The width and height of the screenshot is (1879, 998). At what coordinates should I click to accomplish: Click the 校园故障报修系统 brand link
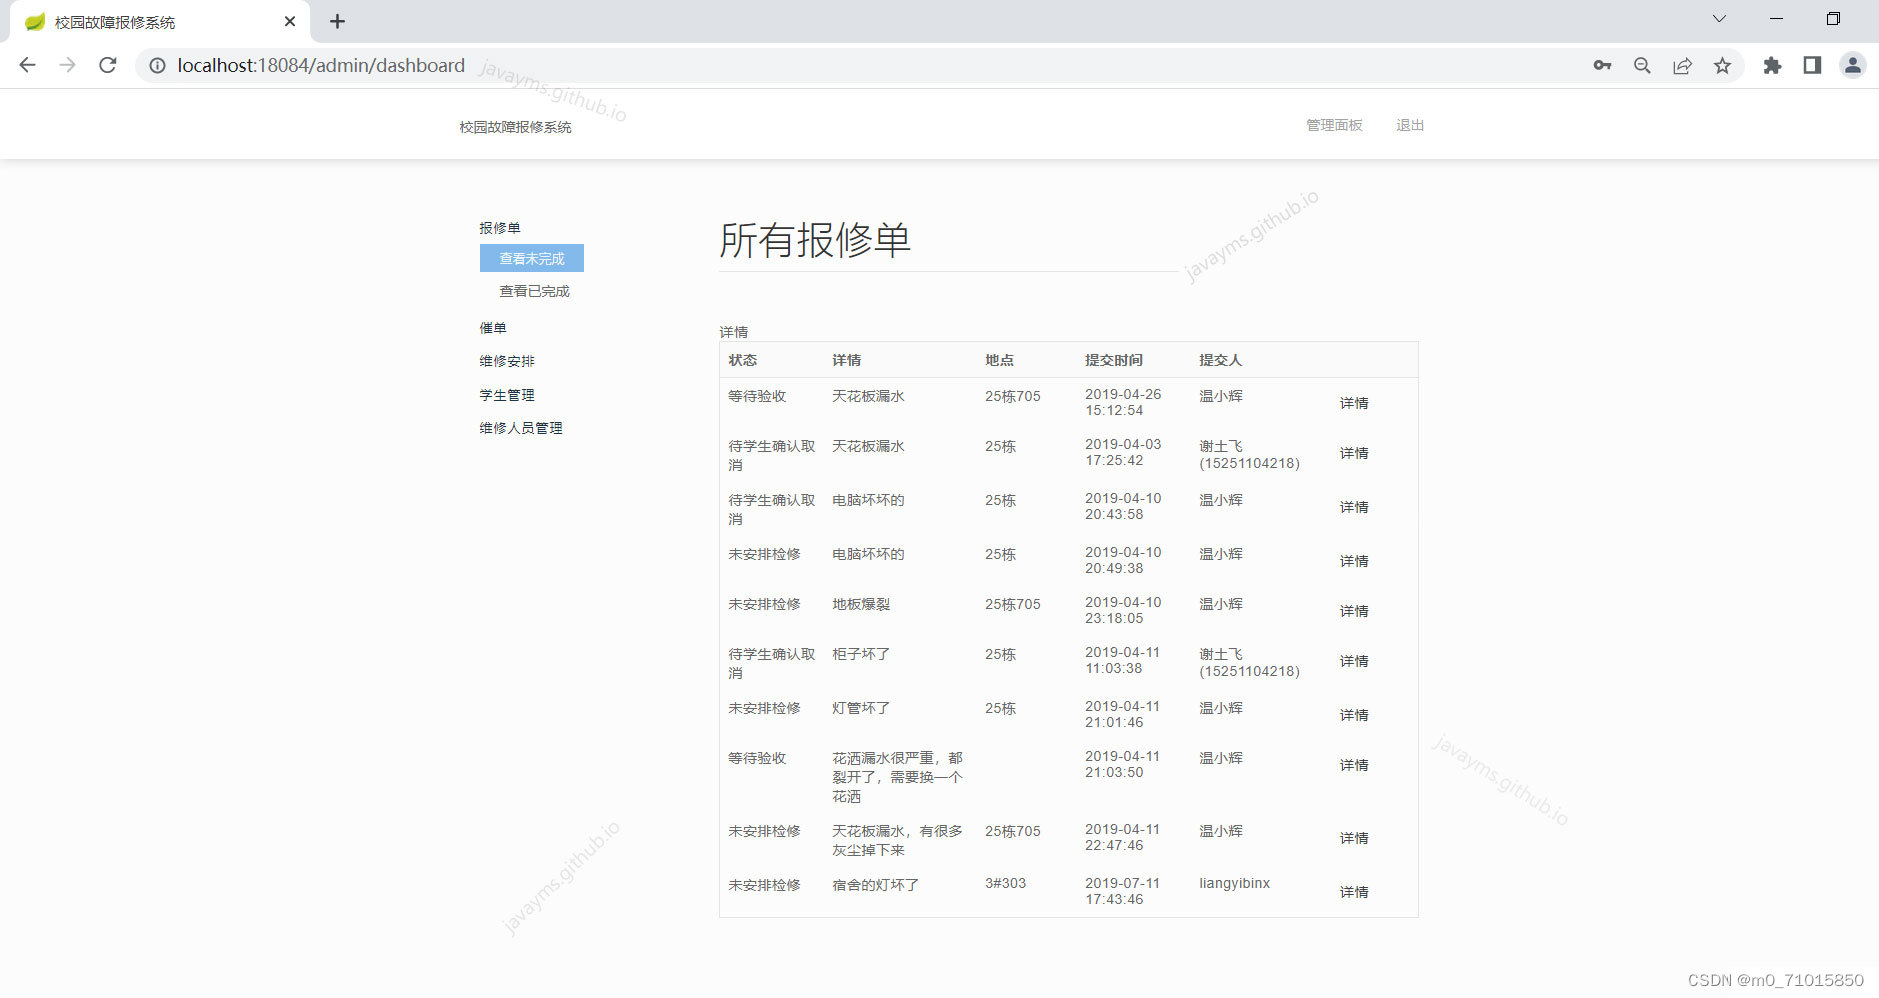tap(515, 127)
